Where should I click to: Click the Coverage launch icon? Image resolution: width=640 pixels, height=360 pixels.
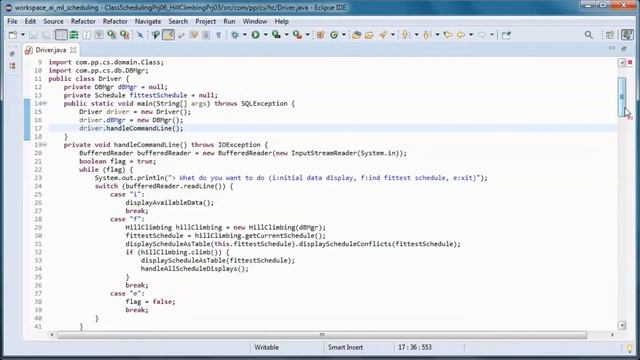pos(276,35)
